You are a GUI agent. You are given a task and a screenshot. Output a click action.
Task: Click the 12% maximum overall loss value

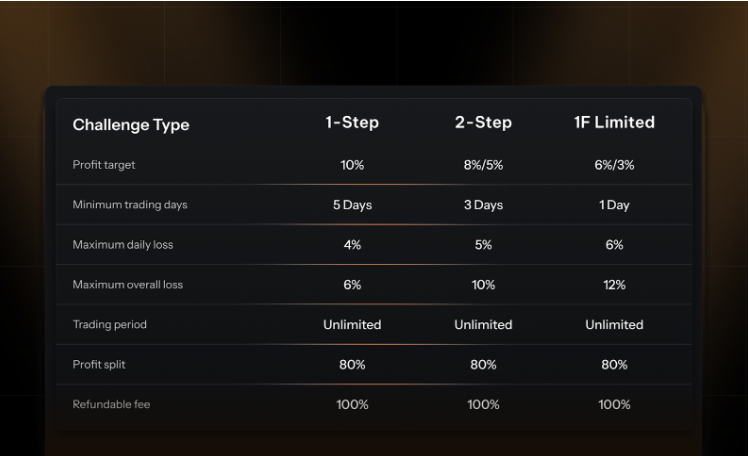614,285
